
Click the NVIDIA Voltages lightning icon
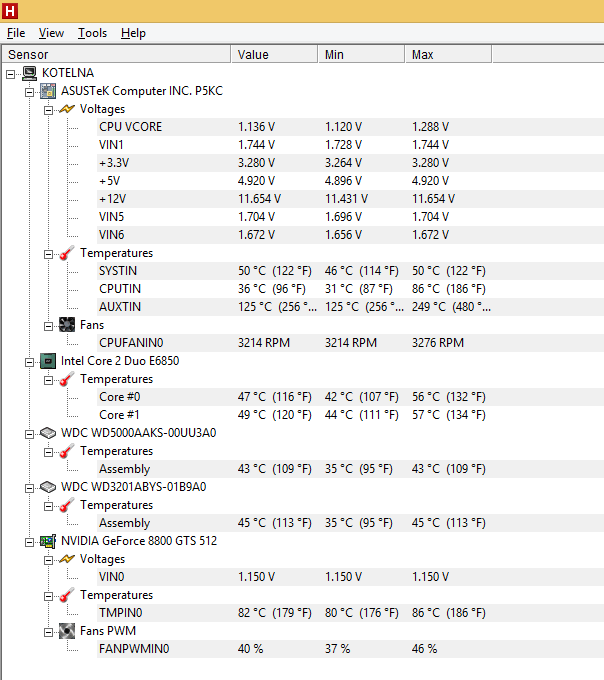point(67,559)
